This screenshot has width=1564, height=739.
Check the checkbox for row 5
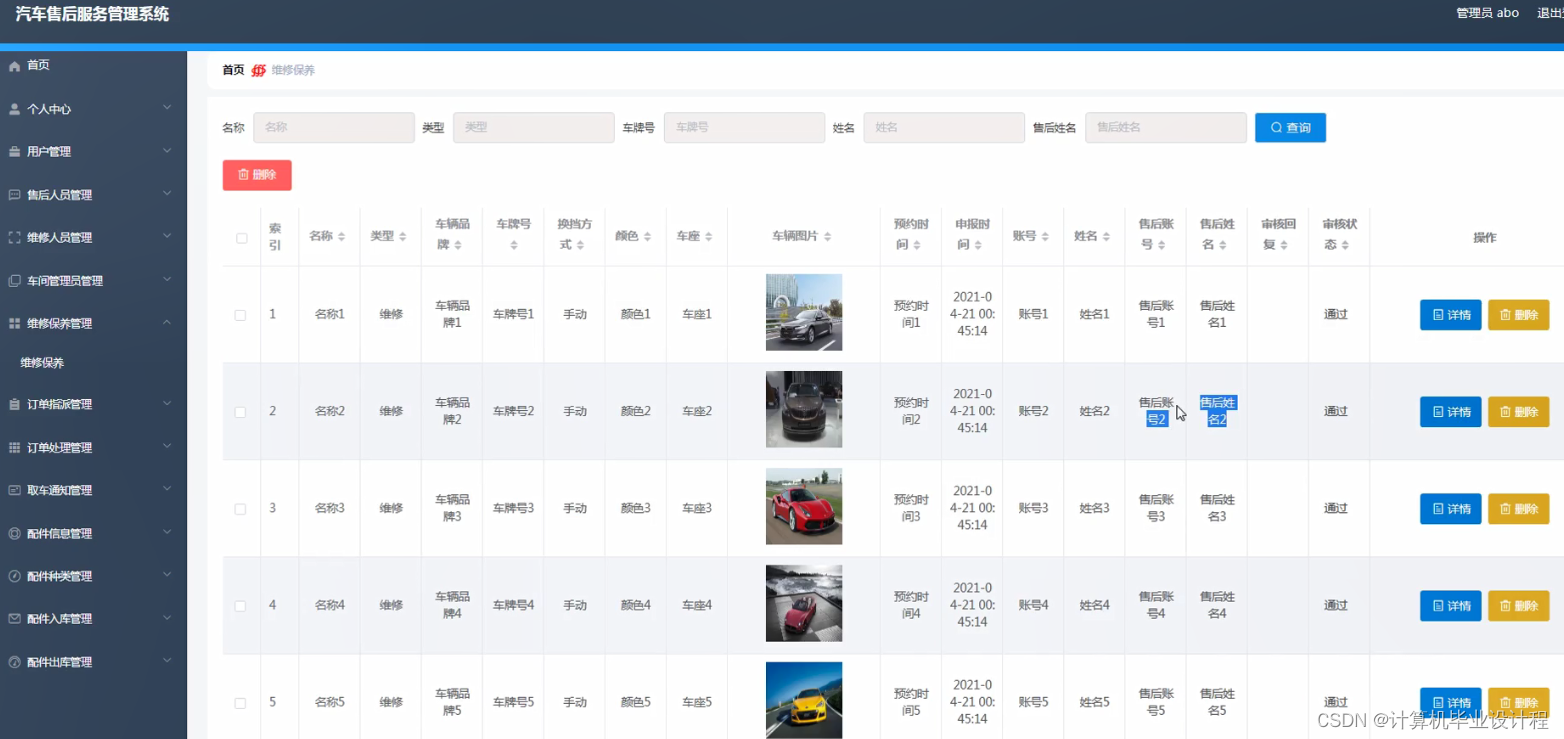coord(241,701)
